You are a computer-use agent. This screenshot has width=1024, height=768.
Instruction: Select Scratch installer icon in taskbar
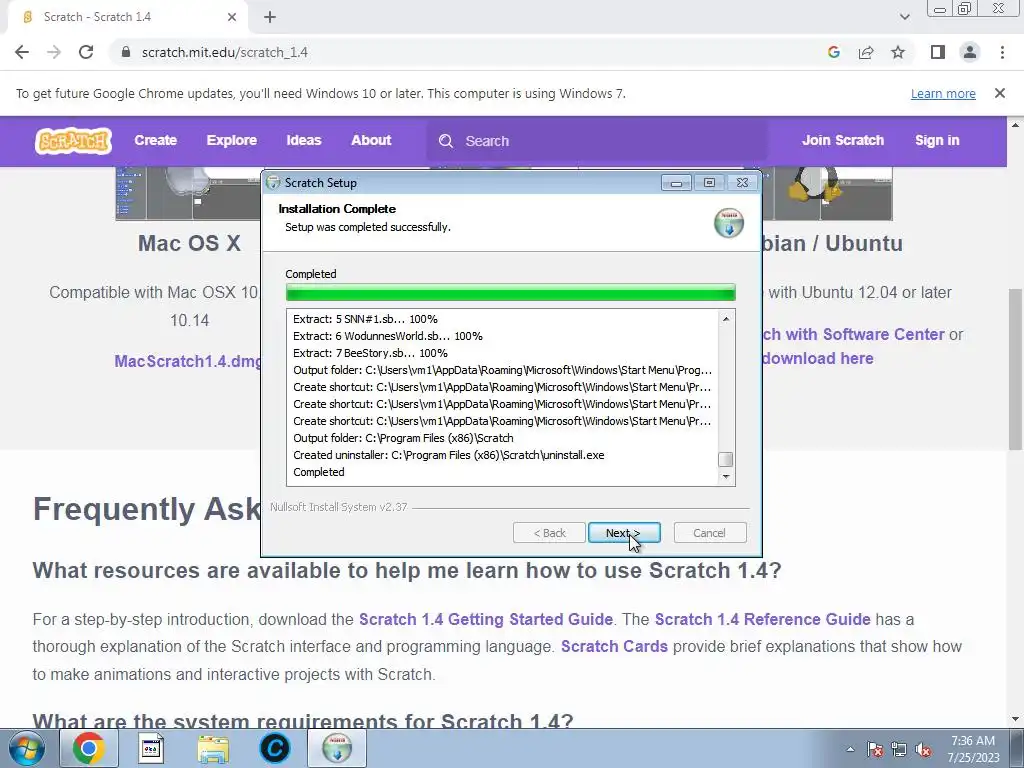point(337,748)
